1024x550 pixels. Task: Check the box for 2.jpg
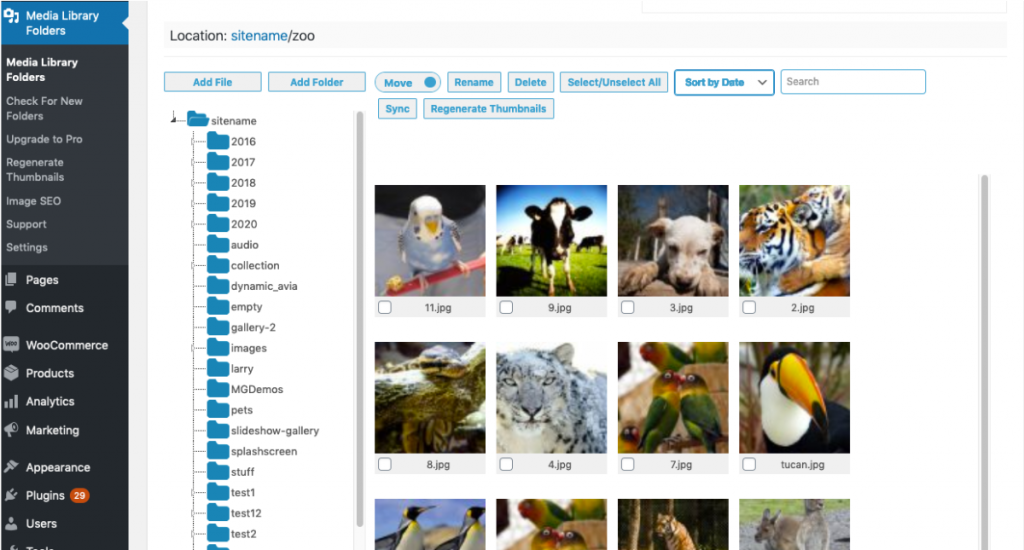[x=749, y=307]
